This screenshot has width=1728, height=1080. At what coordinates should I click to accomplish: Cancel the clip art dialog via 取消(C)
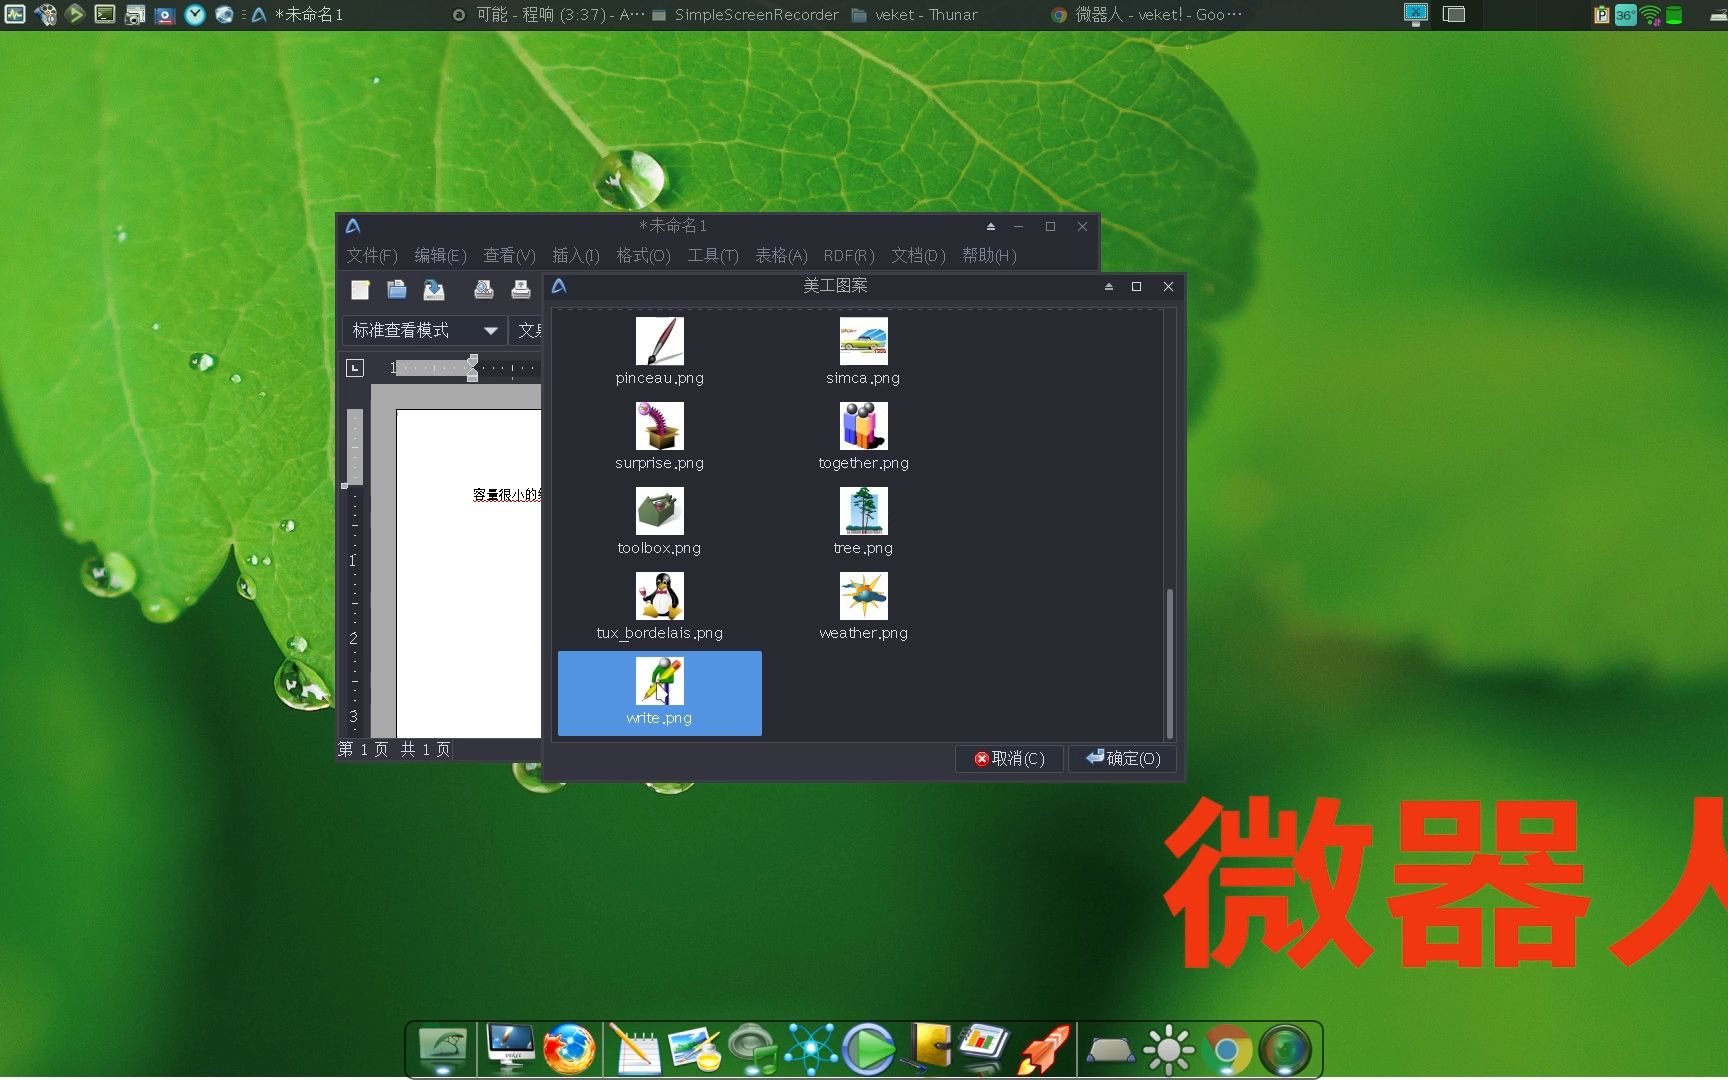coord(1009,759)
